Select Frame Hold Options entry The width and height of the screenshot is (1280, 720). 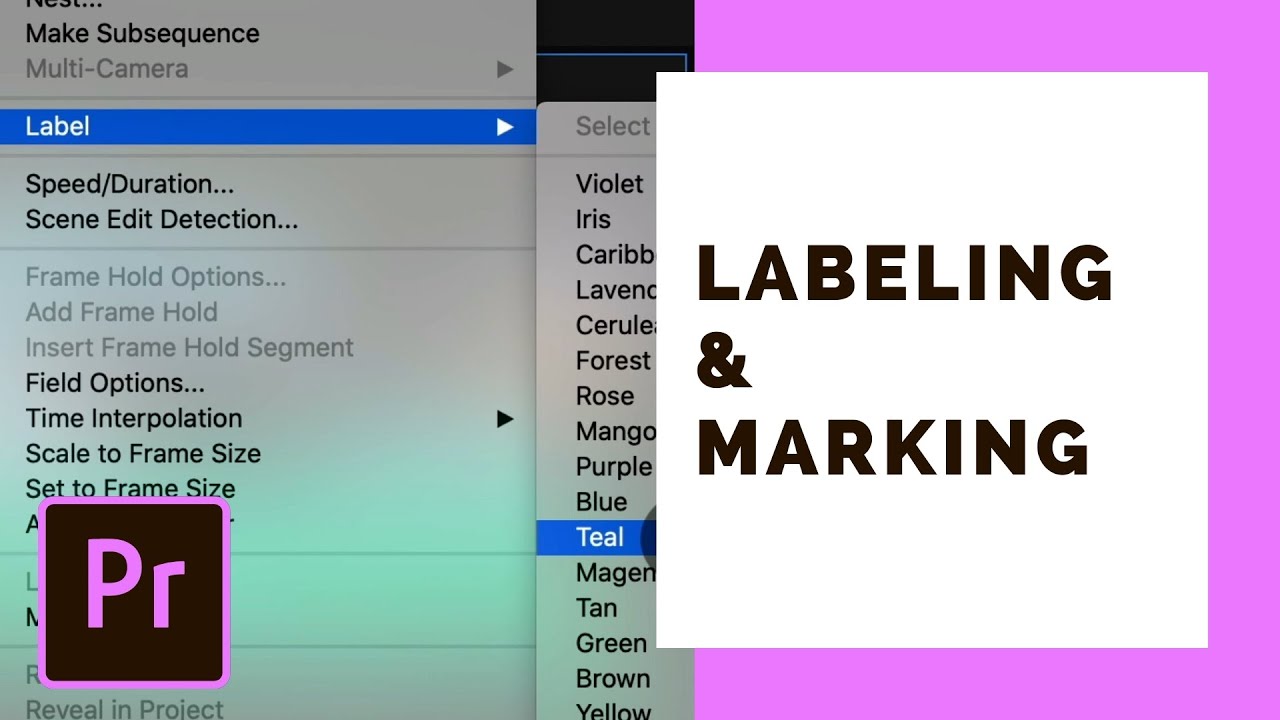click(x=156, y=277)
